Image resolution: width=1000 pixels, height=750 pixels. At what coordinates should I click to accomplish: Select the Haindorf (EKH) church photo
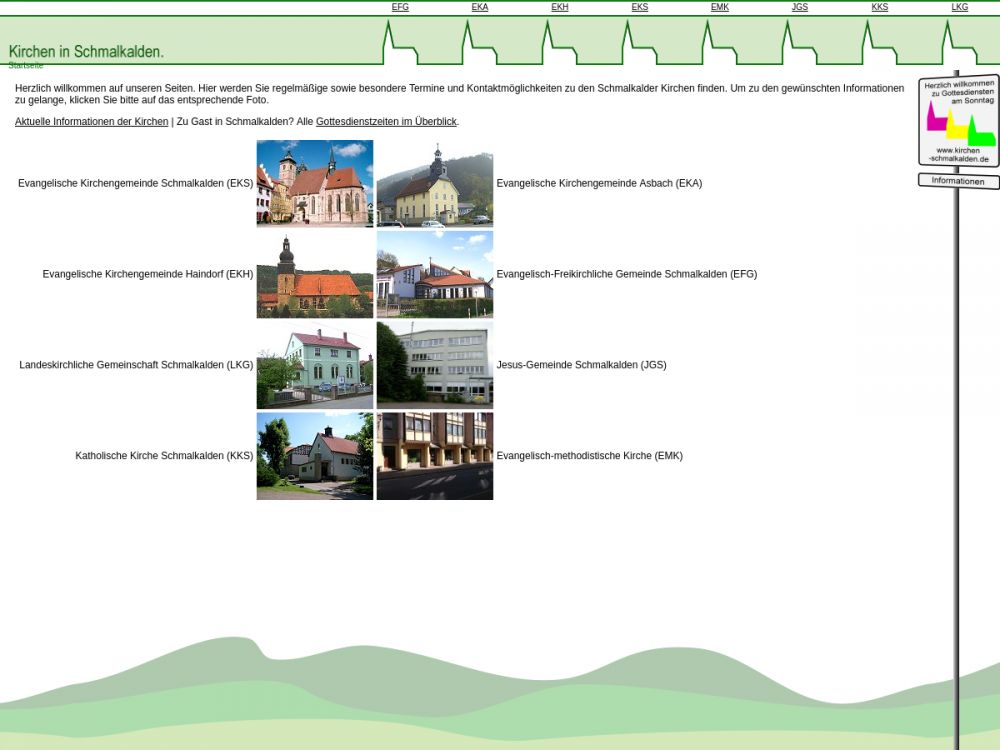tap(315, 274)
